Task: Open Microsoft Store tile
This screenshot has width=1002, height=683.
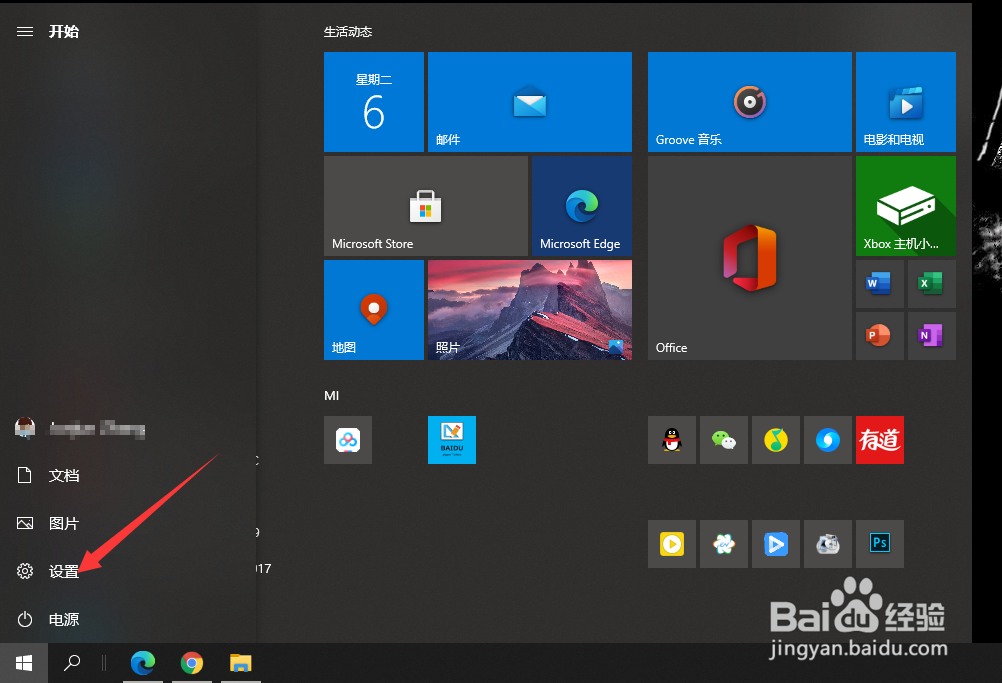Action: (x=426, y=206)
